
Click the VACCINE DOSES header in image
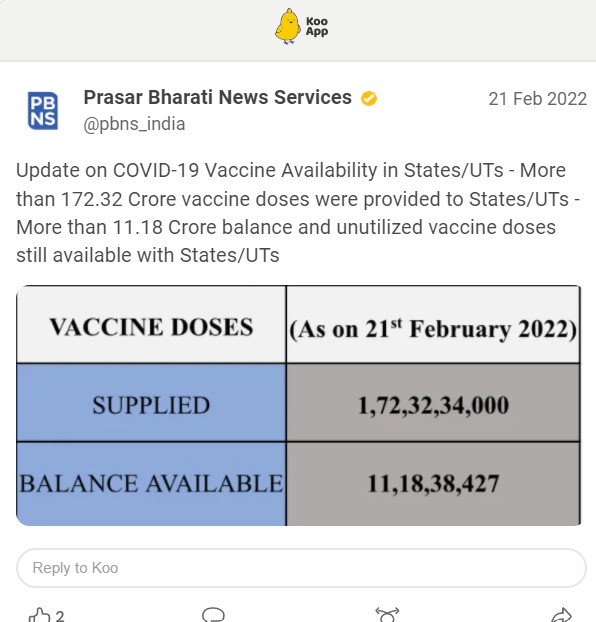151,327
